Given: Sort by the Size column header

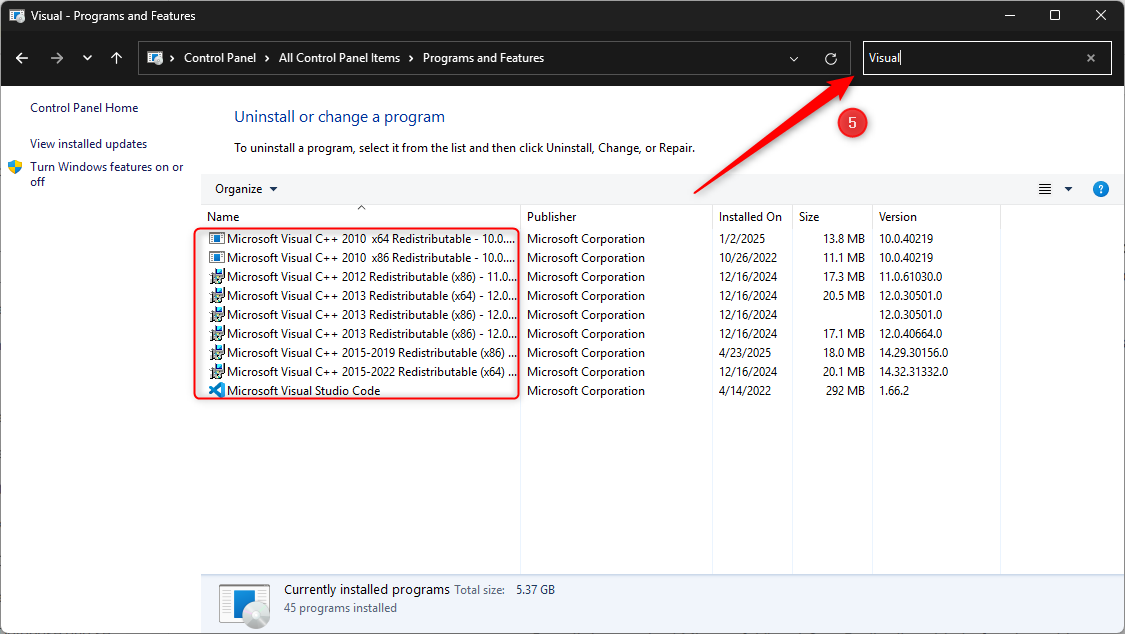Looking at the screenshot, I should 832,217.
